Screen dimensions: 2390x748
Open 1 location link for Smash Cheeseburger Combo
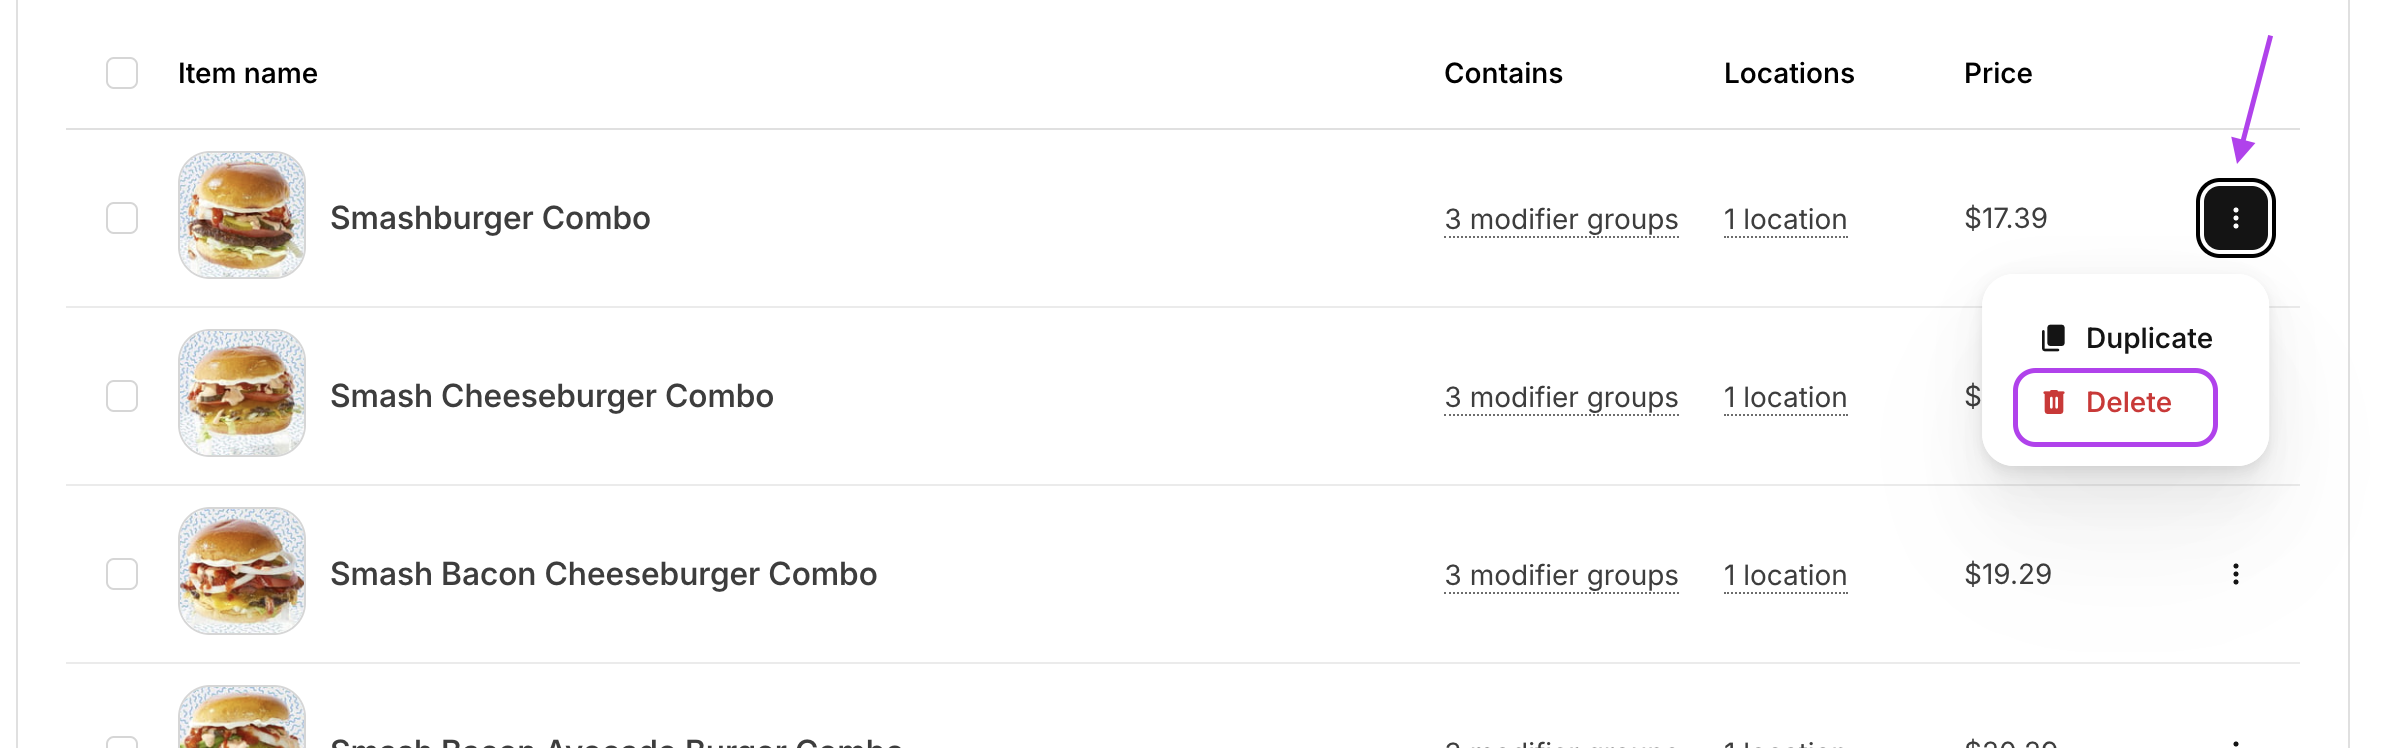pos(1785,397)
